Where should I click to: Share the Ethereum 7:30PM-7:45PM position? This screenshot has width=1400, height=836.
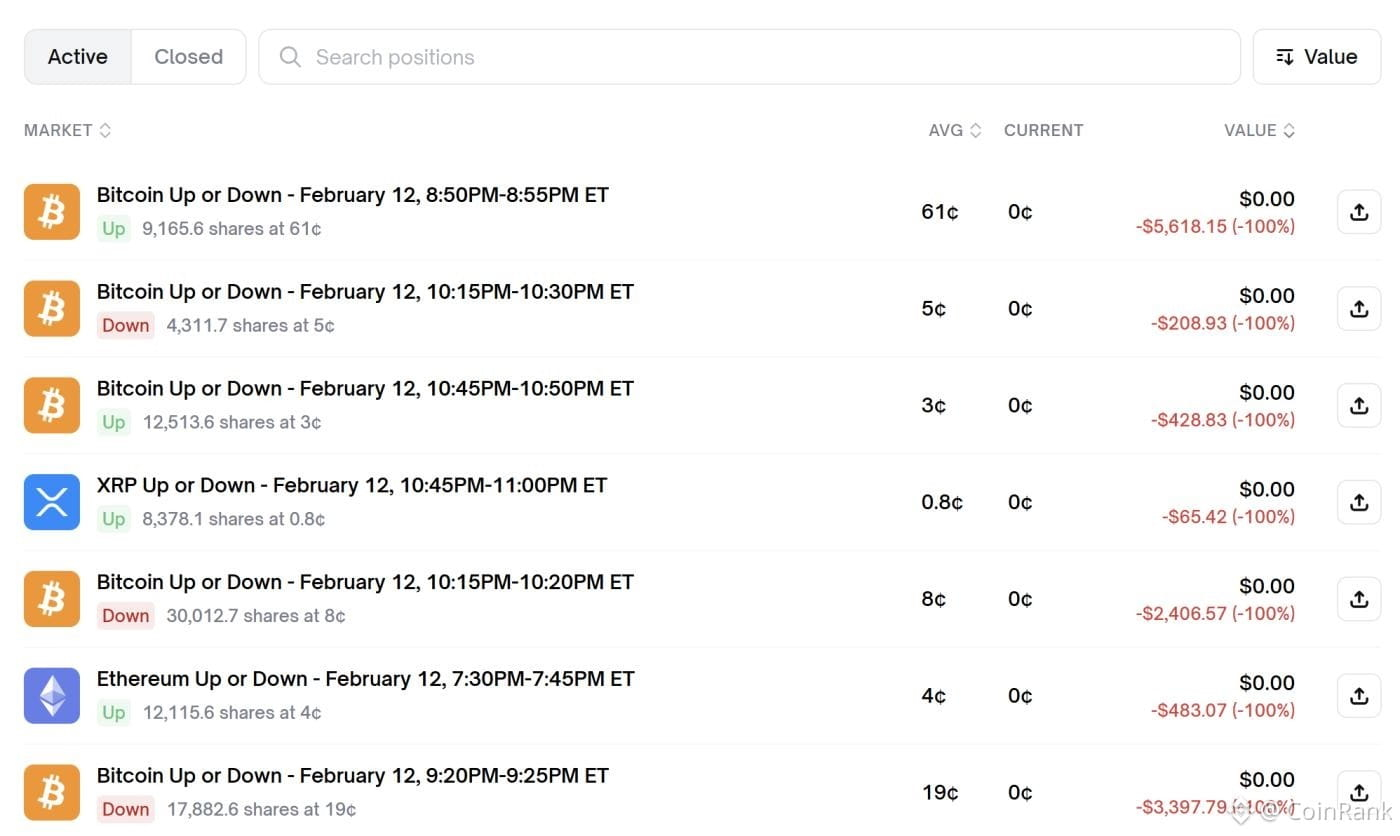click(x=1358, y=696)
